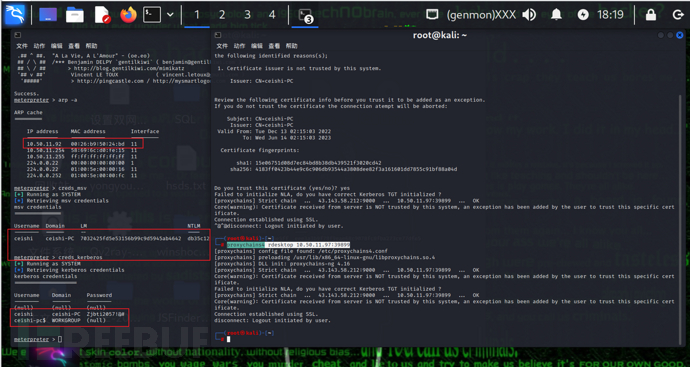
Task: Click the power manager icon
Action: tap(583, 15)
